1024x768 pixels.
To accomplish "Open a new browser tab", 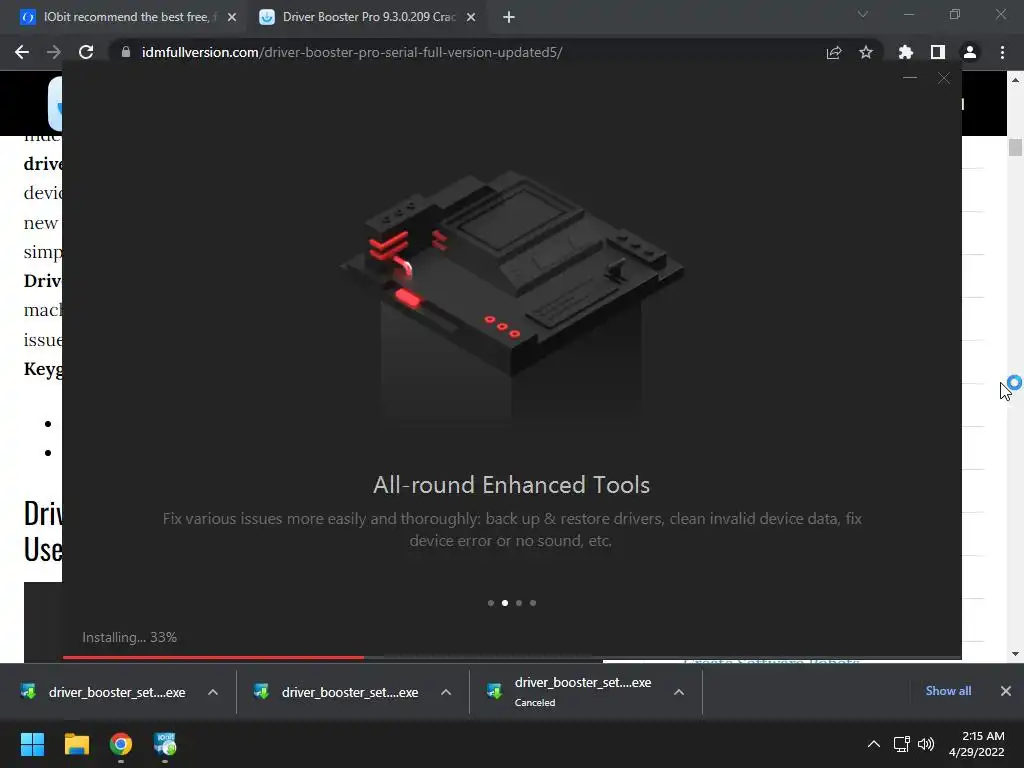I will point(509,17).
